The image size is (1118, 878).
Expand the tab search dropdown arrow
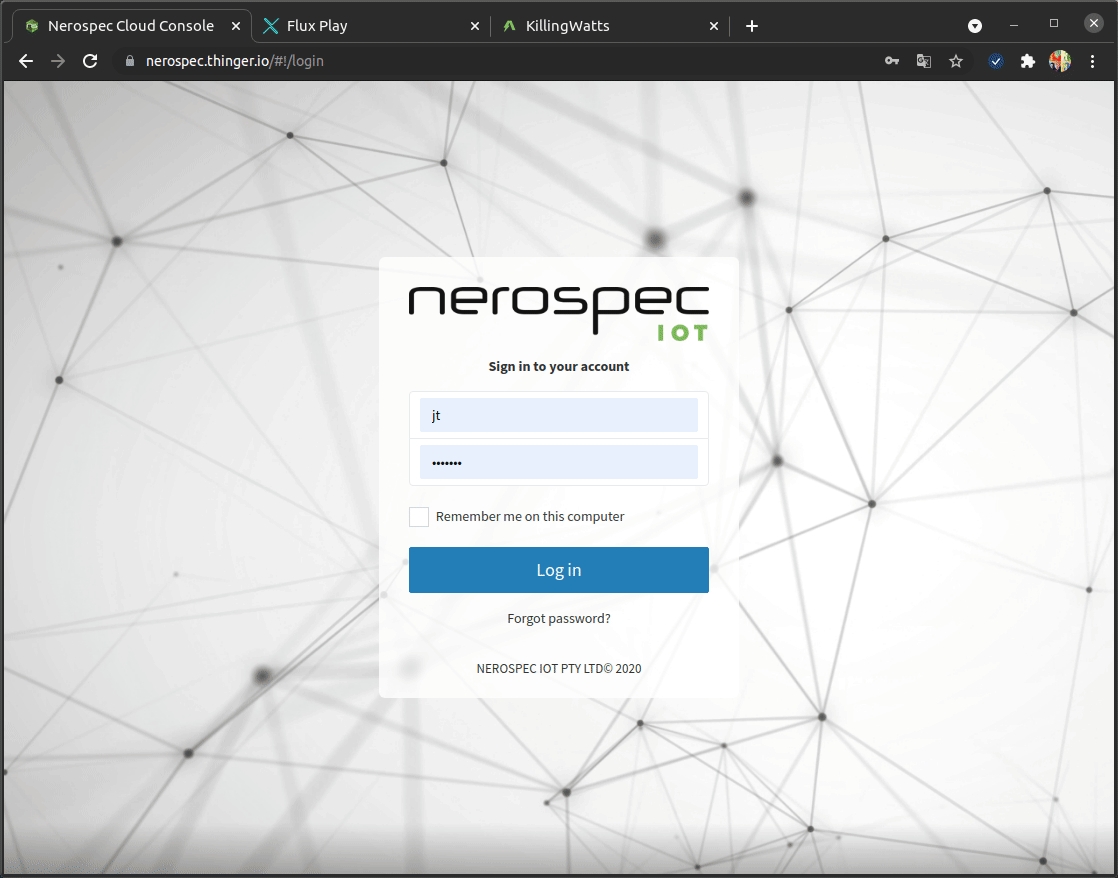point(975,26)
